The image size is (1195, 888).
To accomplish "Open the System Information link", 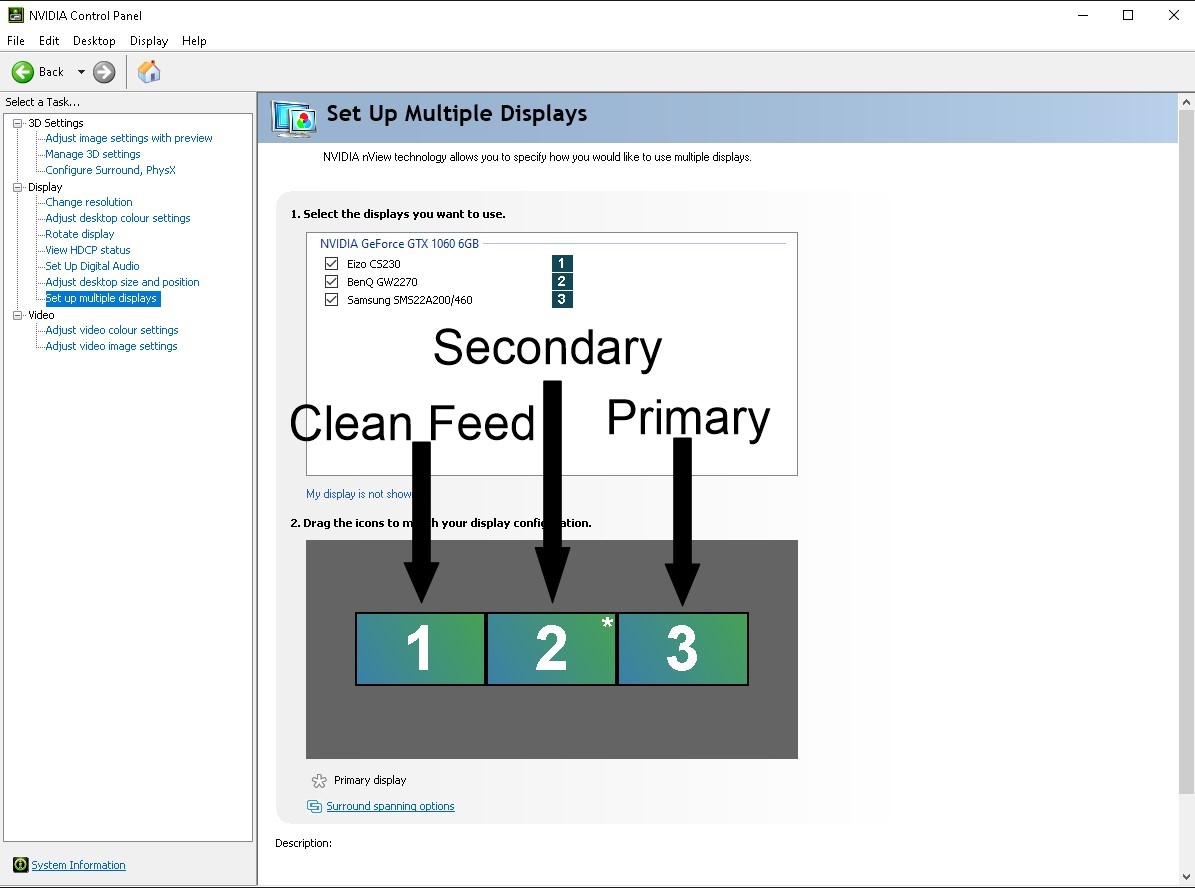I will click(78, 864).
